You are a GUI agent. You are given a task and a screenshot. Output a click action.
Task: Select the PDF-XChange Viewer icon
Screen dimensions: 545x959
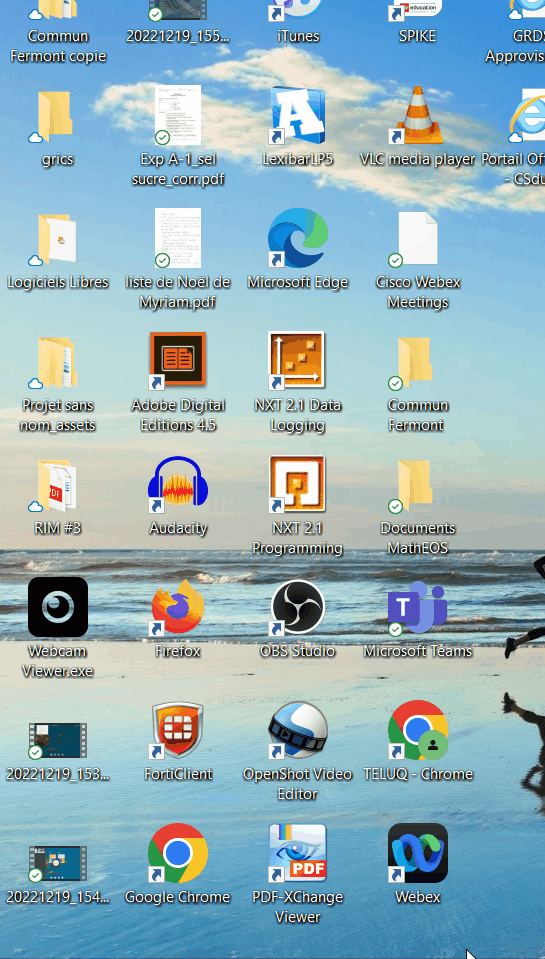[298, 854]
